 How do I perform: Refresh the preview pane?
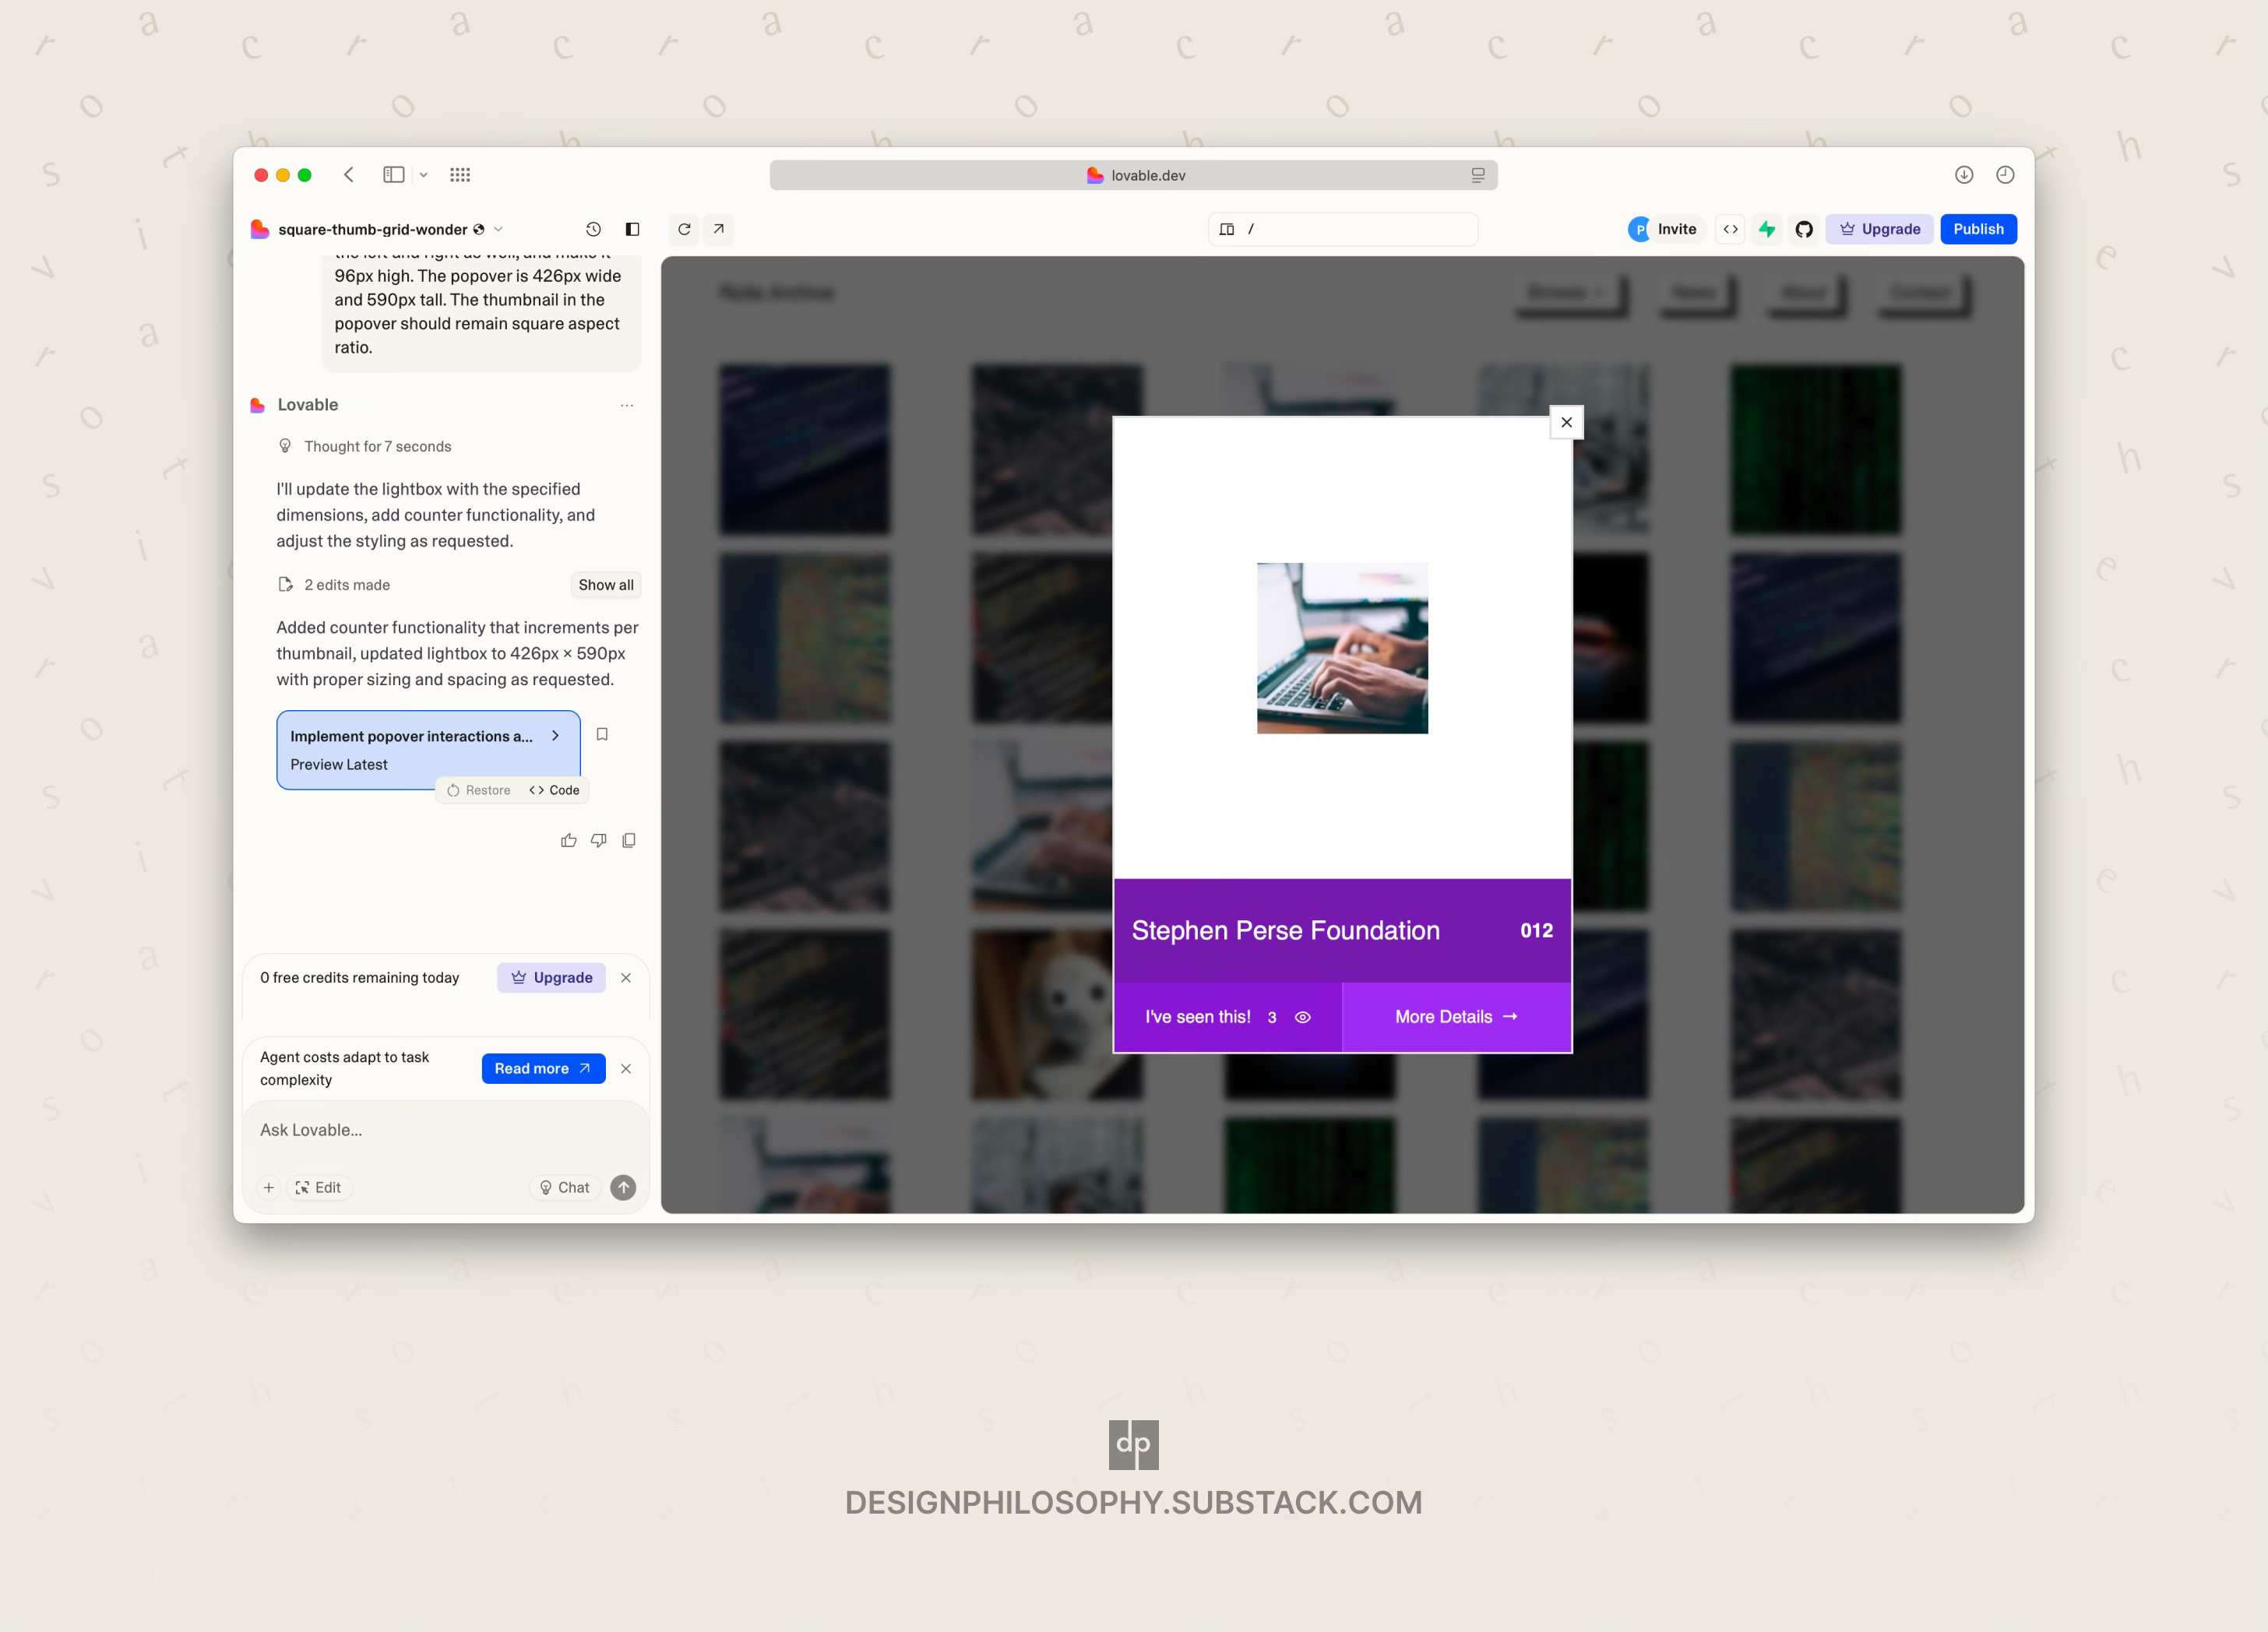(684, 229)
